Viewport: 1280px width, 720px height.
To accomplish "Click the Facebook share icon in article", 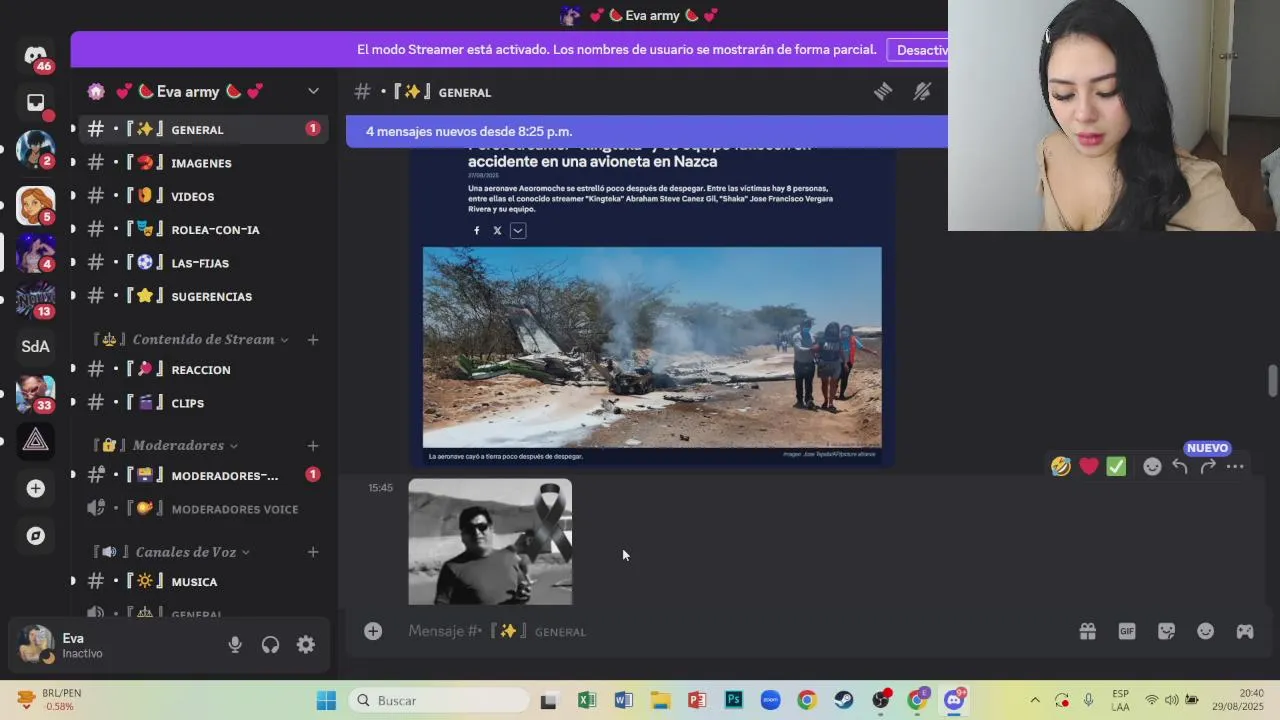I will click(476, 230).
